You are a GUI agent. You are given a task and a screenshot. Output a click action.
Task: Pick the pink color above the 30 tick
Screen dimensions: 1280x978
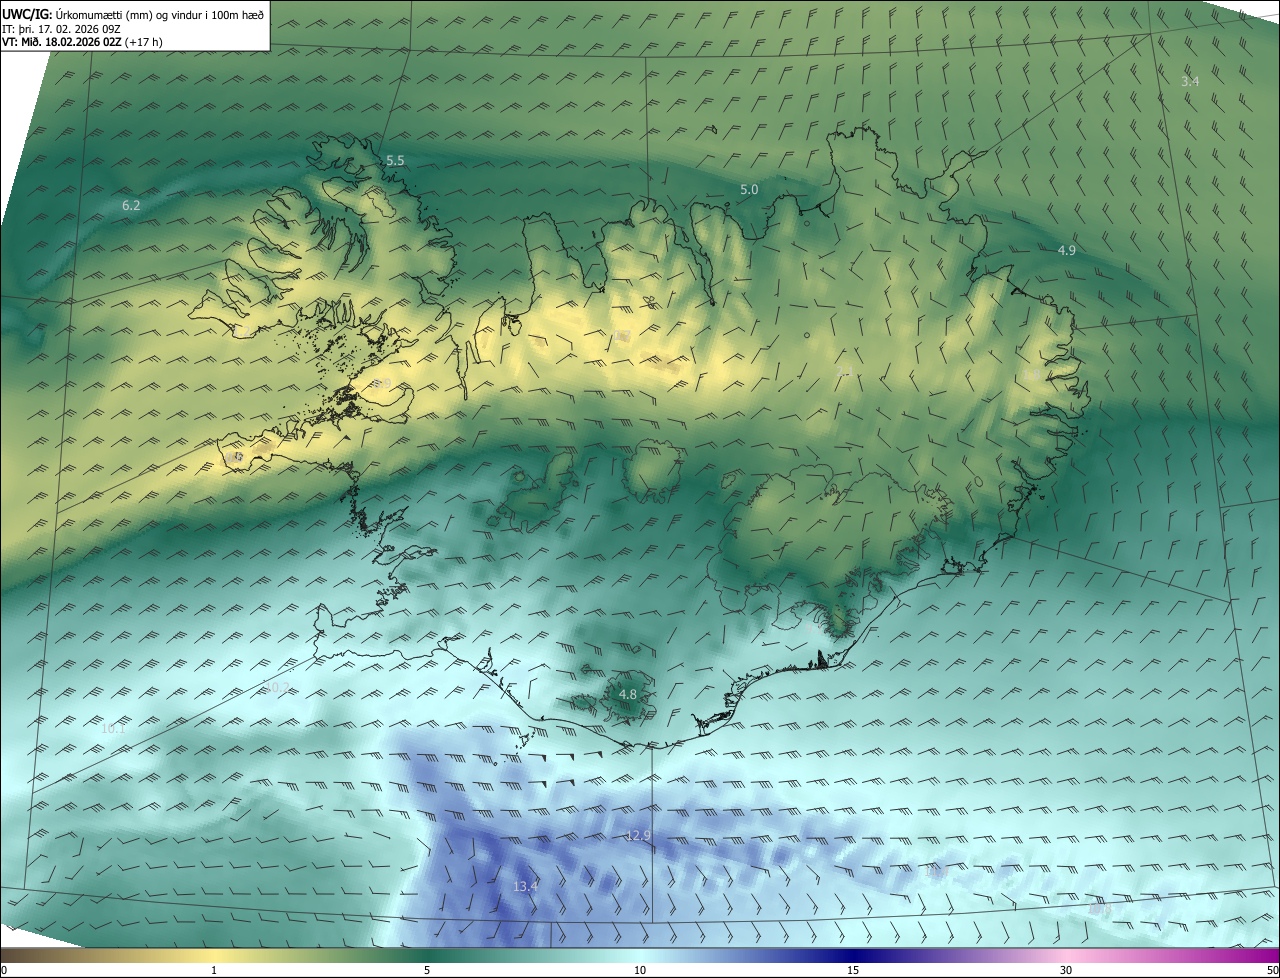click(1066, 955)
